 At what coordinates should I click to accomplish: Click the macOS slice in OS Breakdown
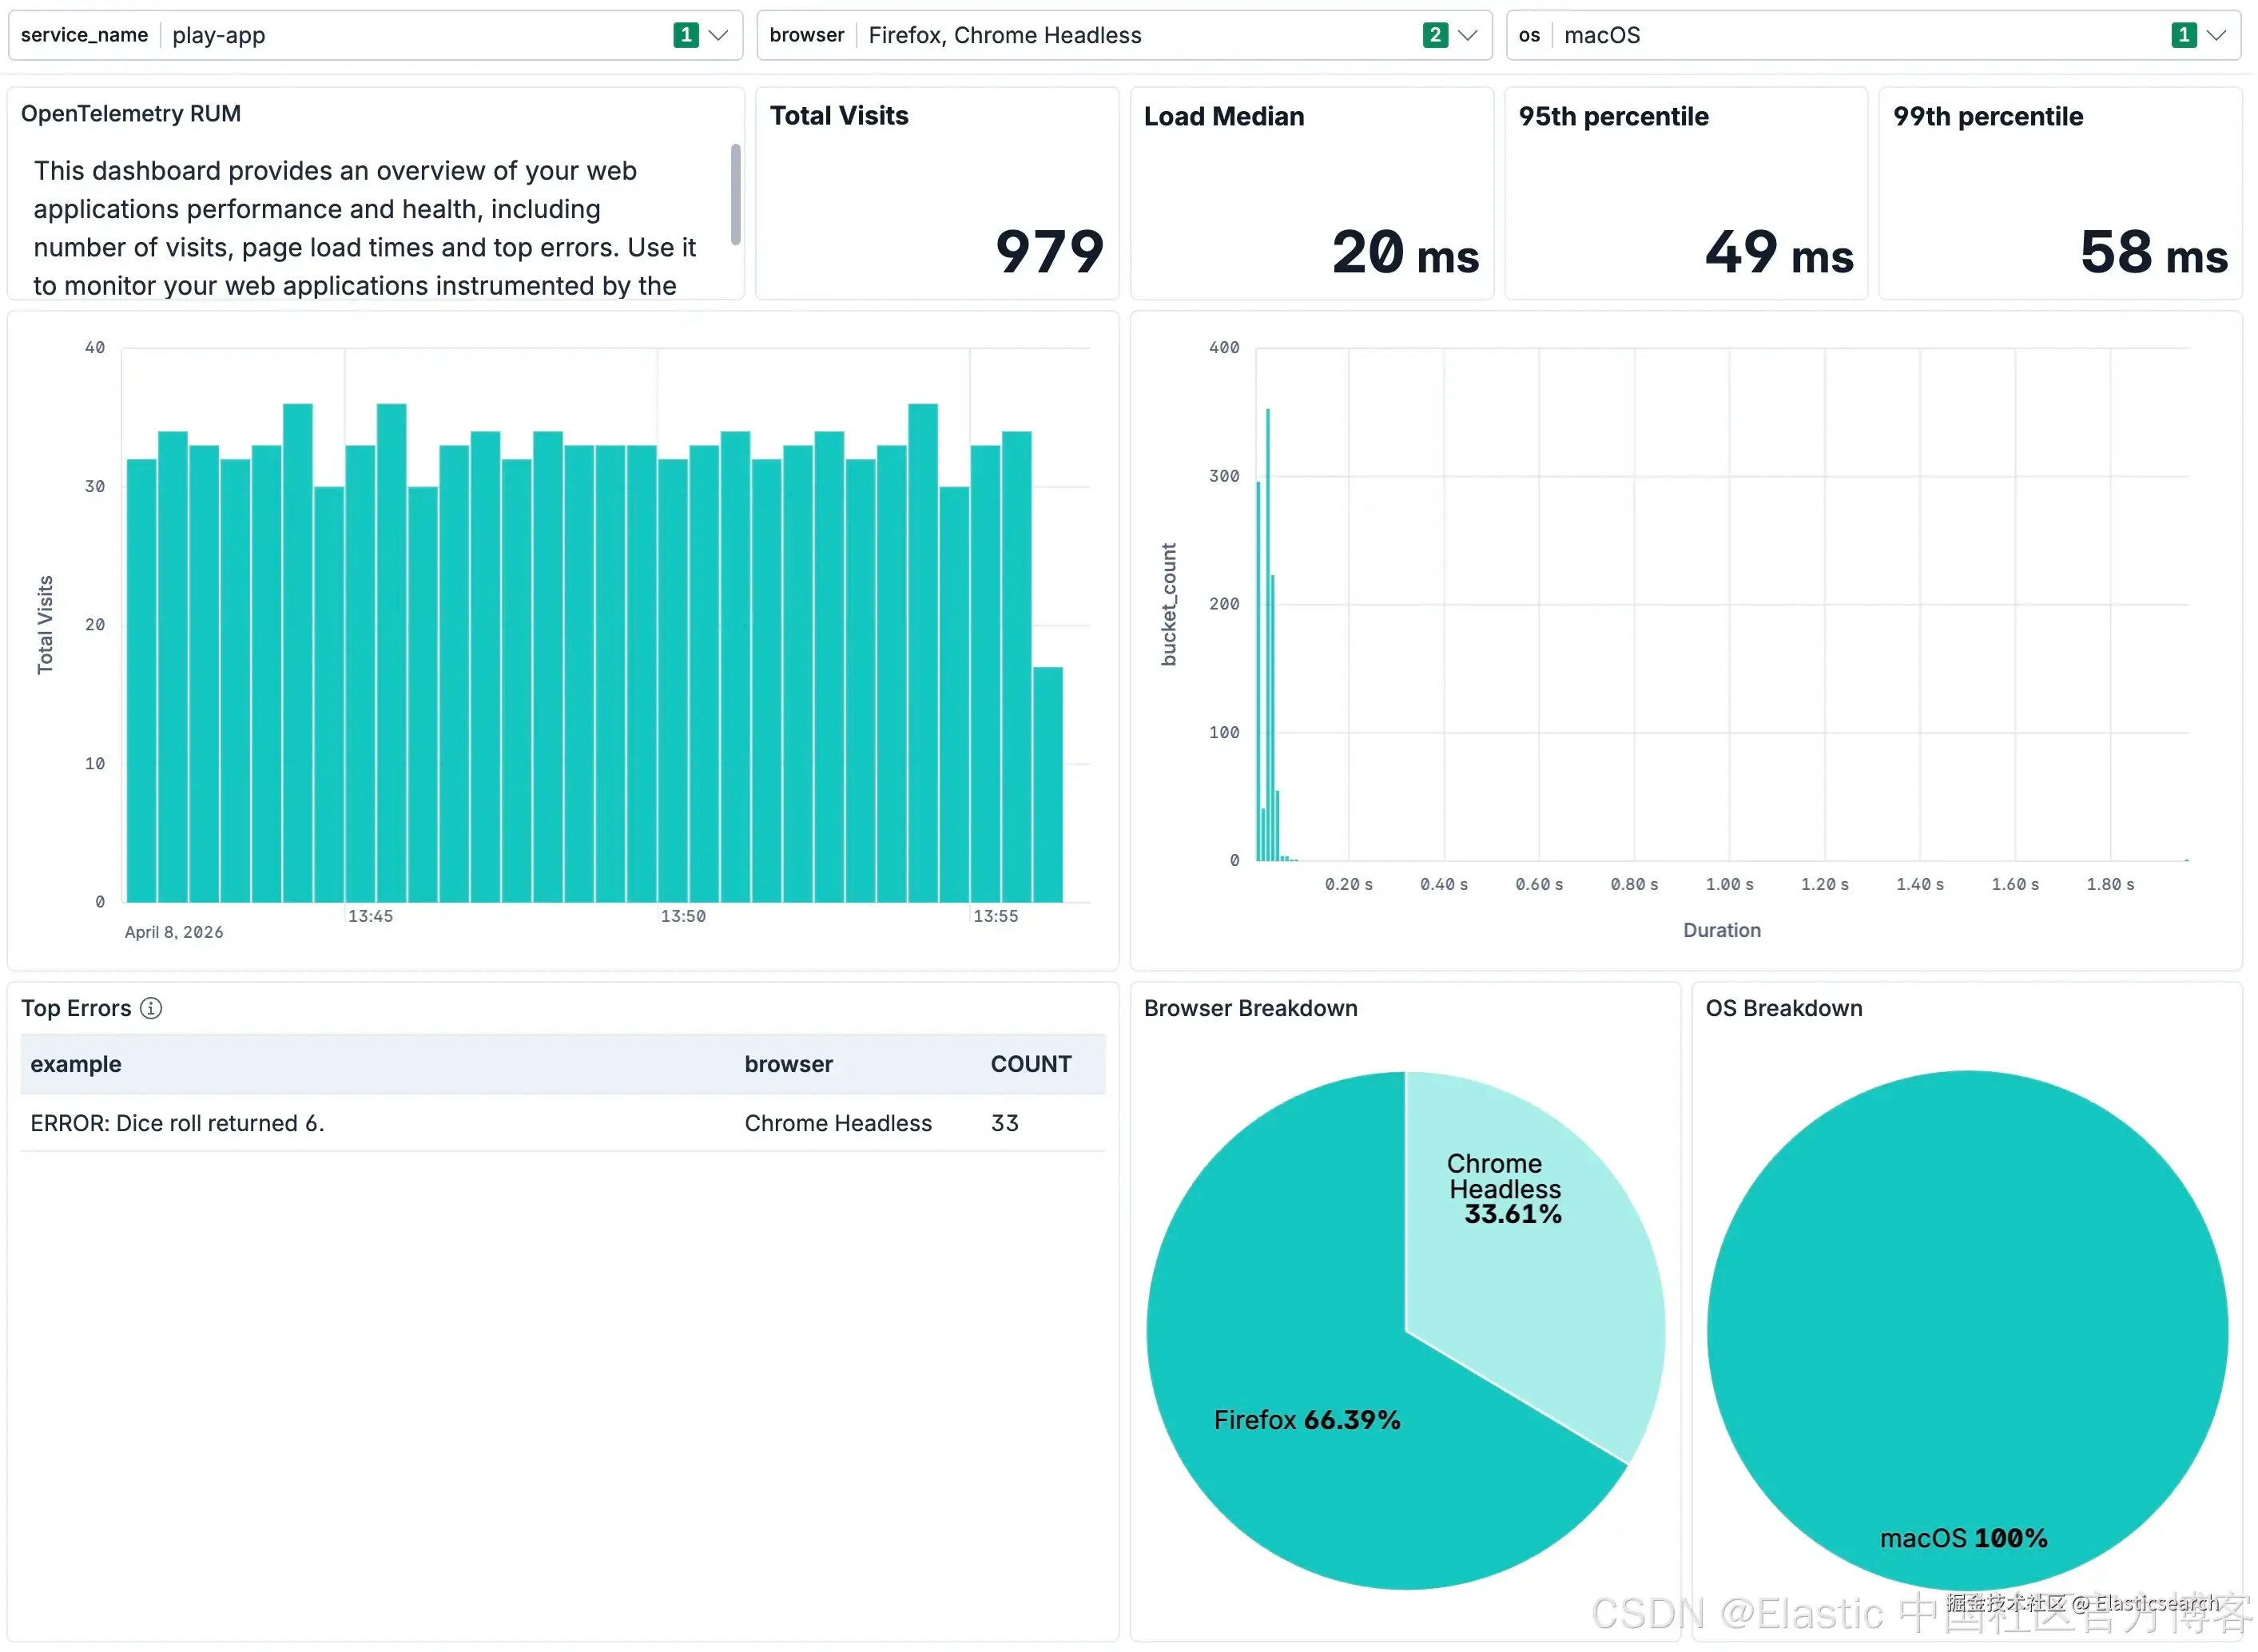pos(1967,1330)
